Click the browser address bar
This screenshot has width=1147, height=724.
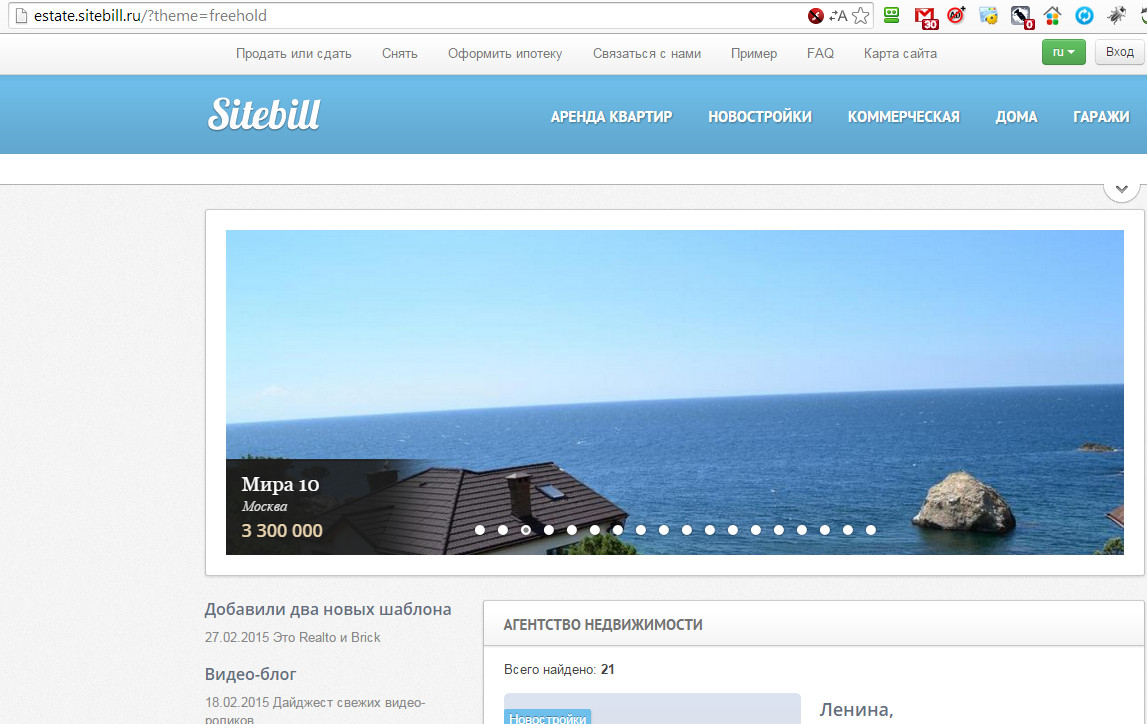400,16
